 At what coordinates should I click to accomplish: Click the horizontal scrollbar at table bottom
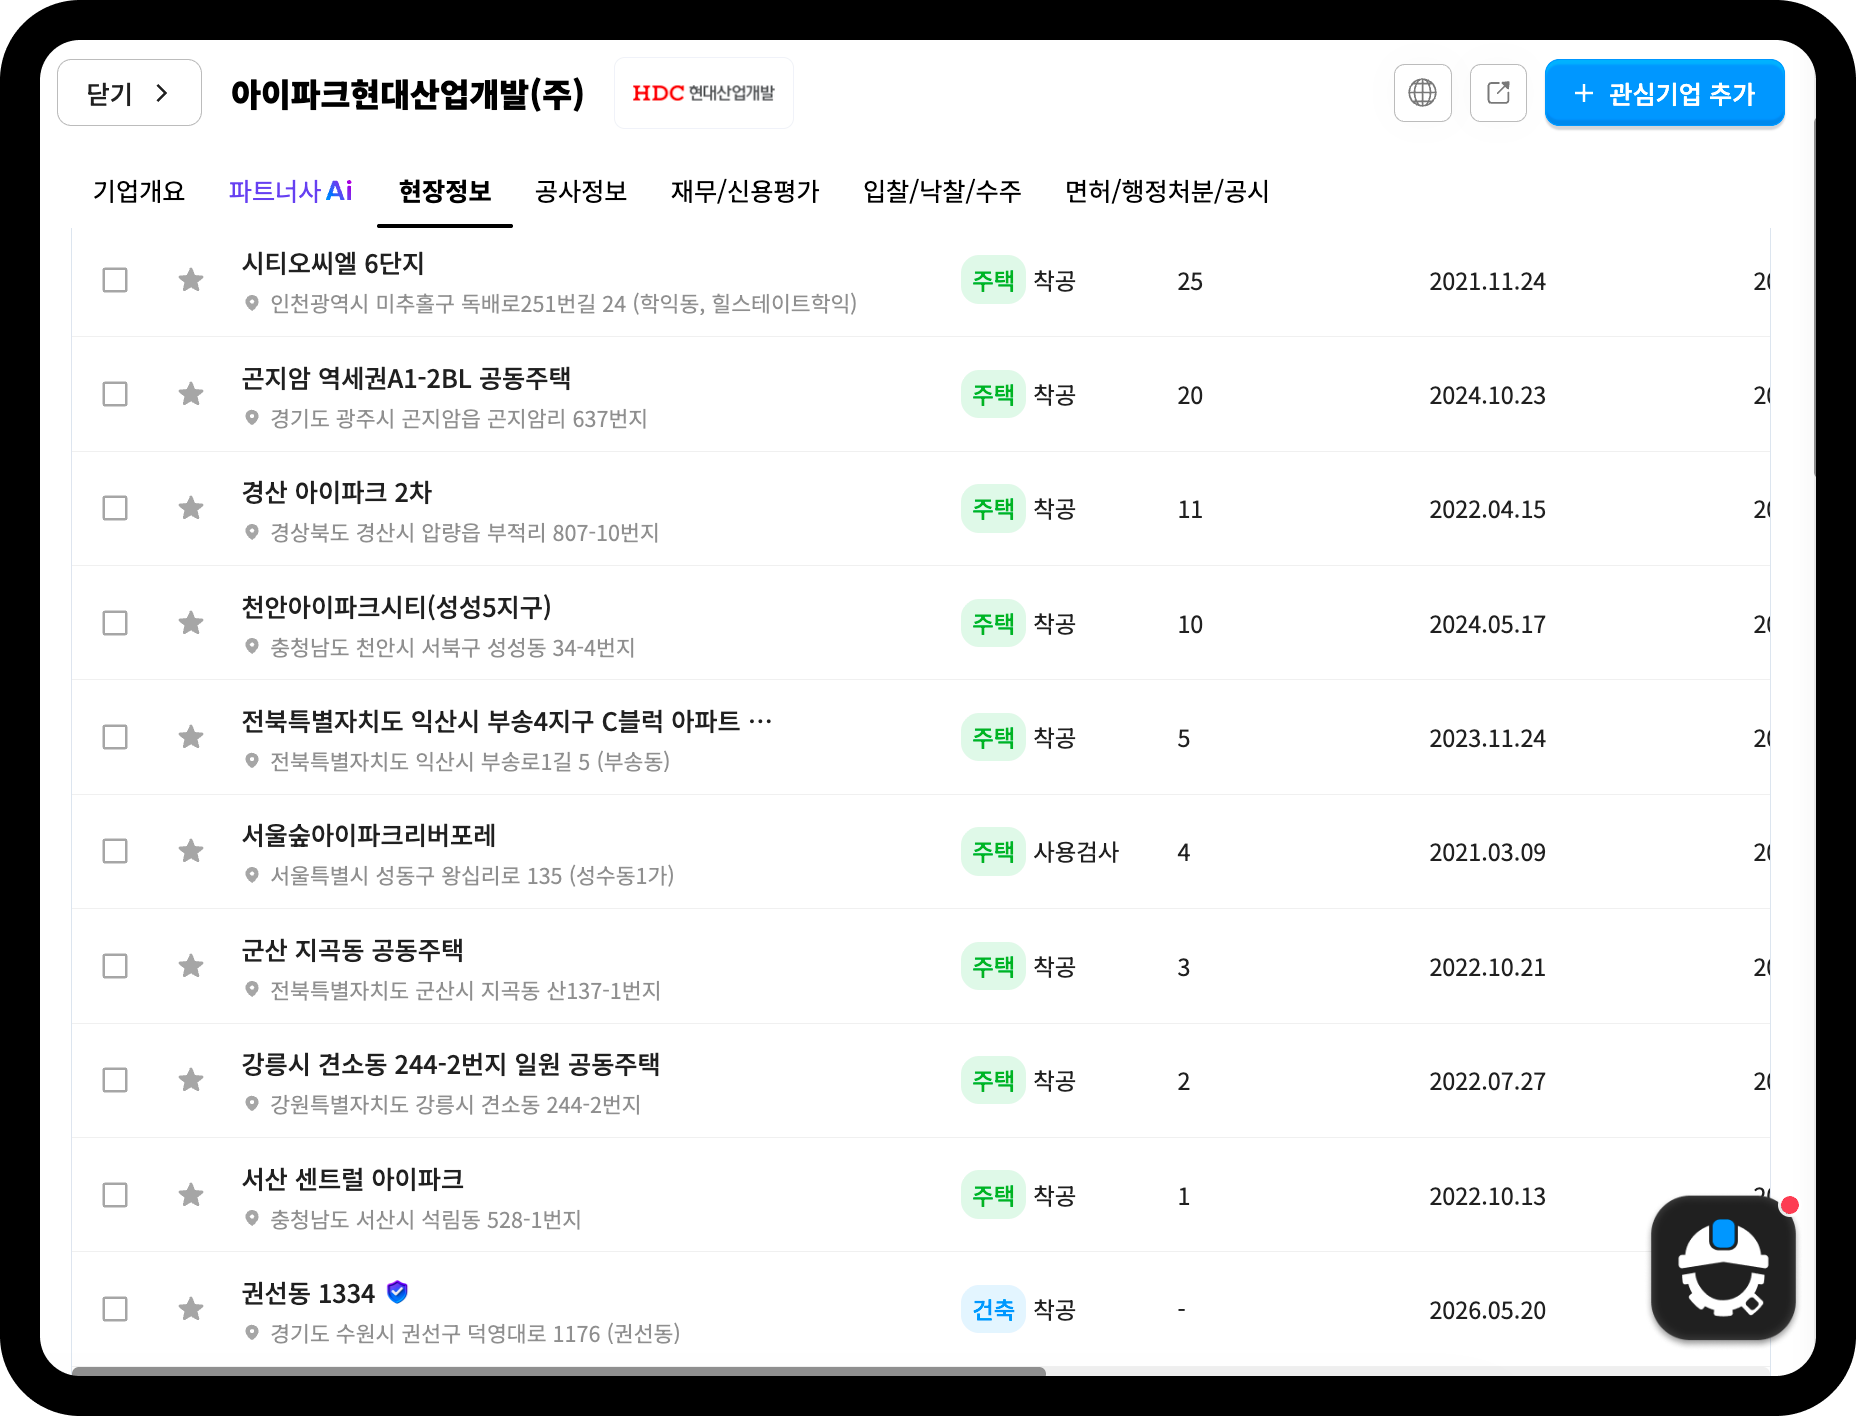tap(559, 1371)
